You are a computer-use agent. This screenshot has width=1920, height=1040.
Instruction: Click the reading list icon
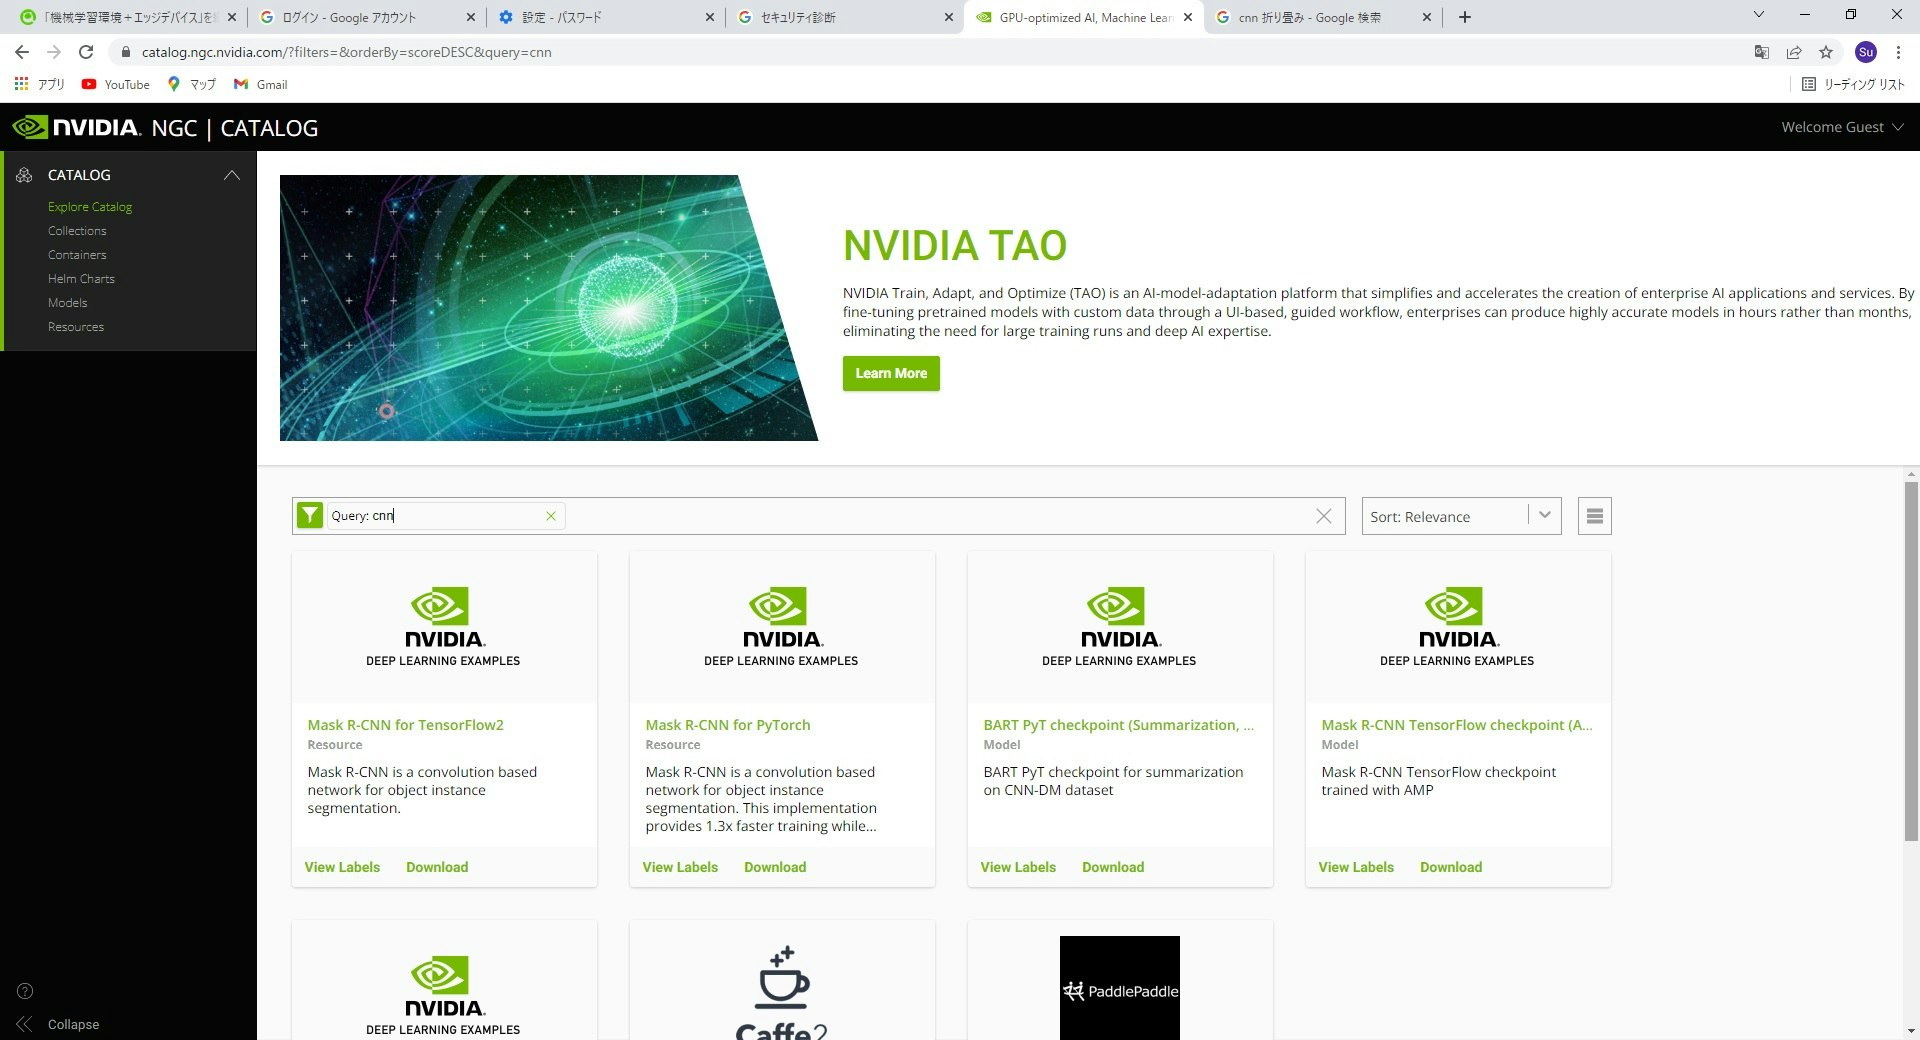[x=1809, y=84]
